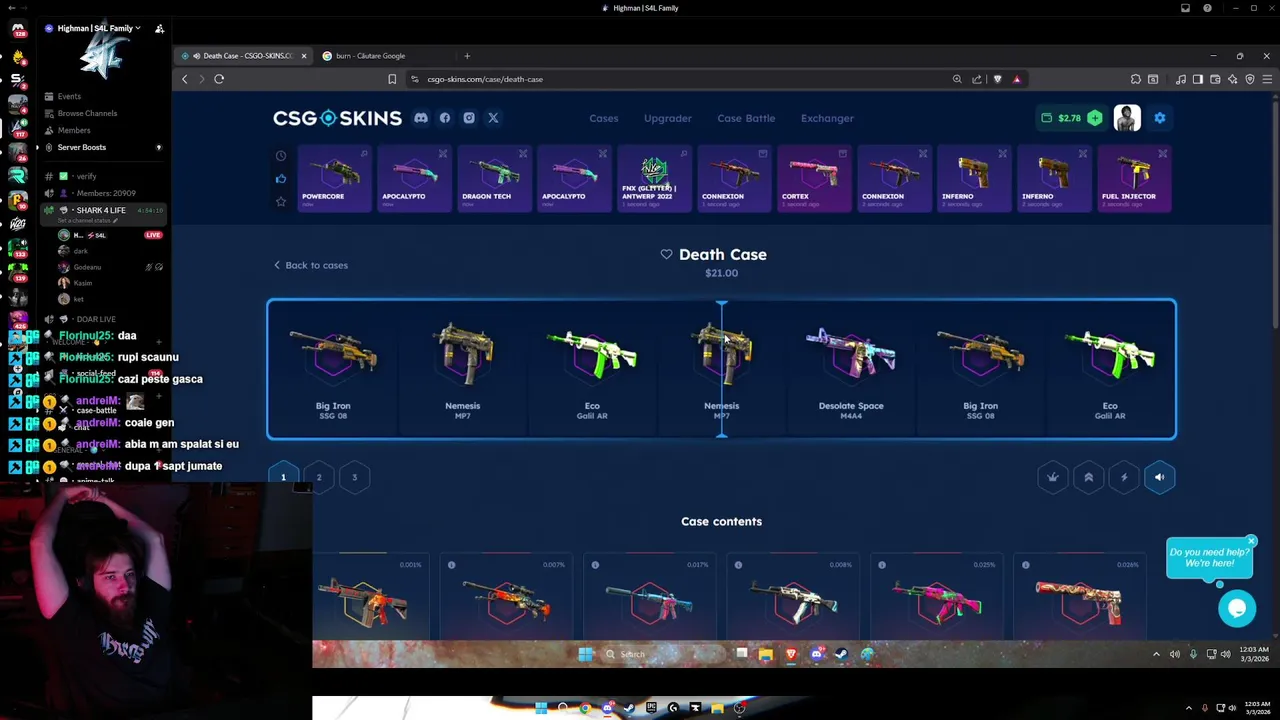Bookmark this page in address bar
Image resolution: width=1280 pixels, height=720 pixels.
tap(392, 79)
